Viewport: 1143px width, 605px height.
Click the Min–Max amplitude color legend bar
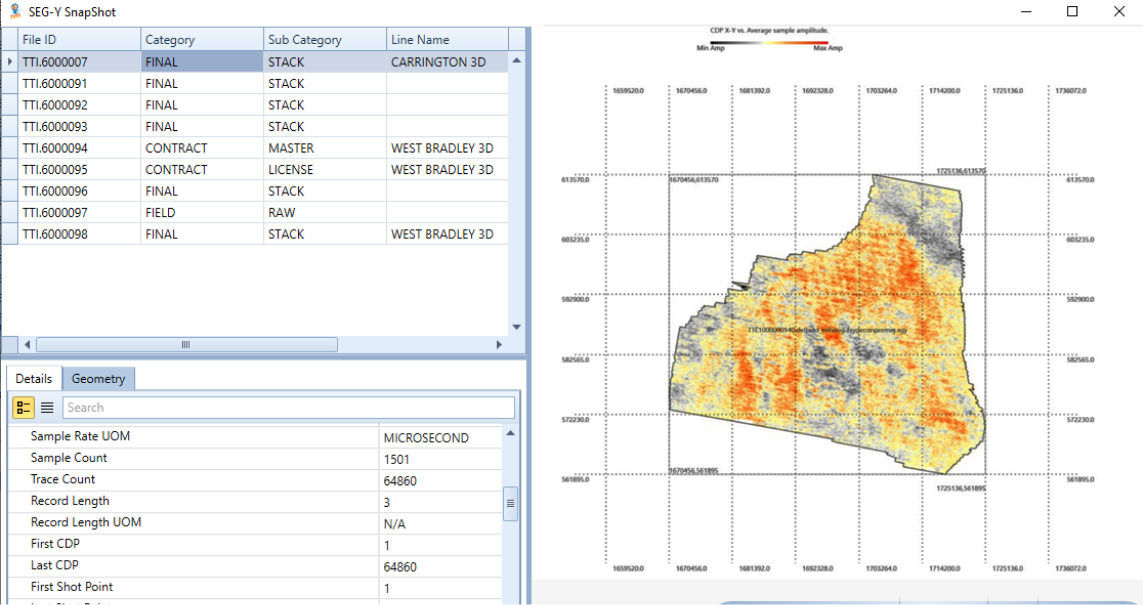coord(769,44)
